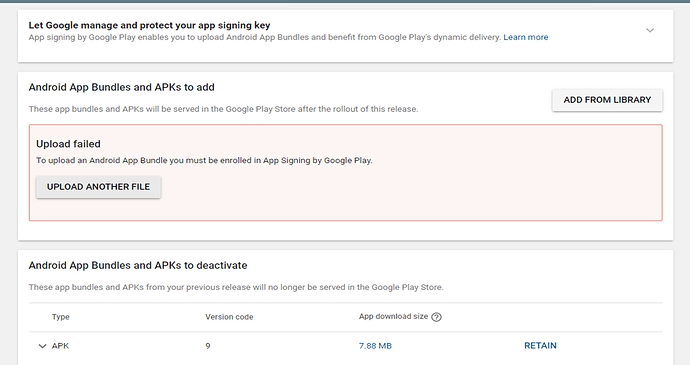
Task: Click the 'no longer be served' description text
Action: [236, 288]
